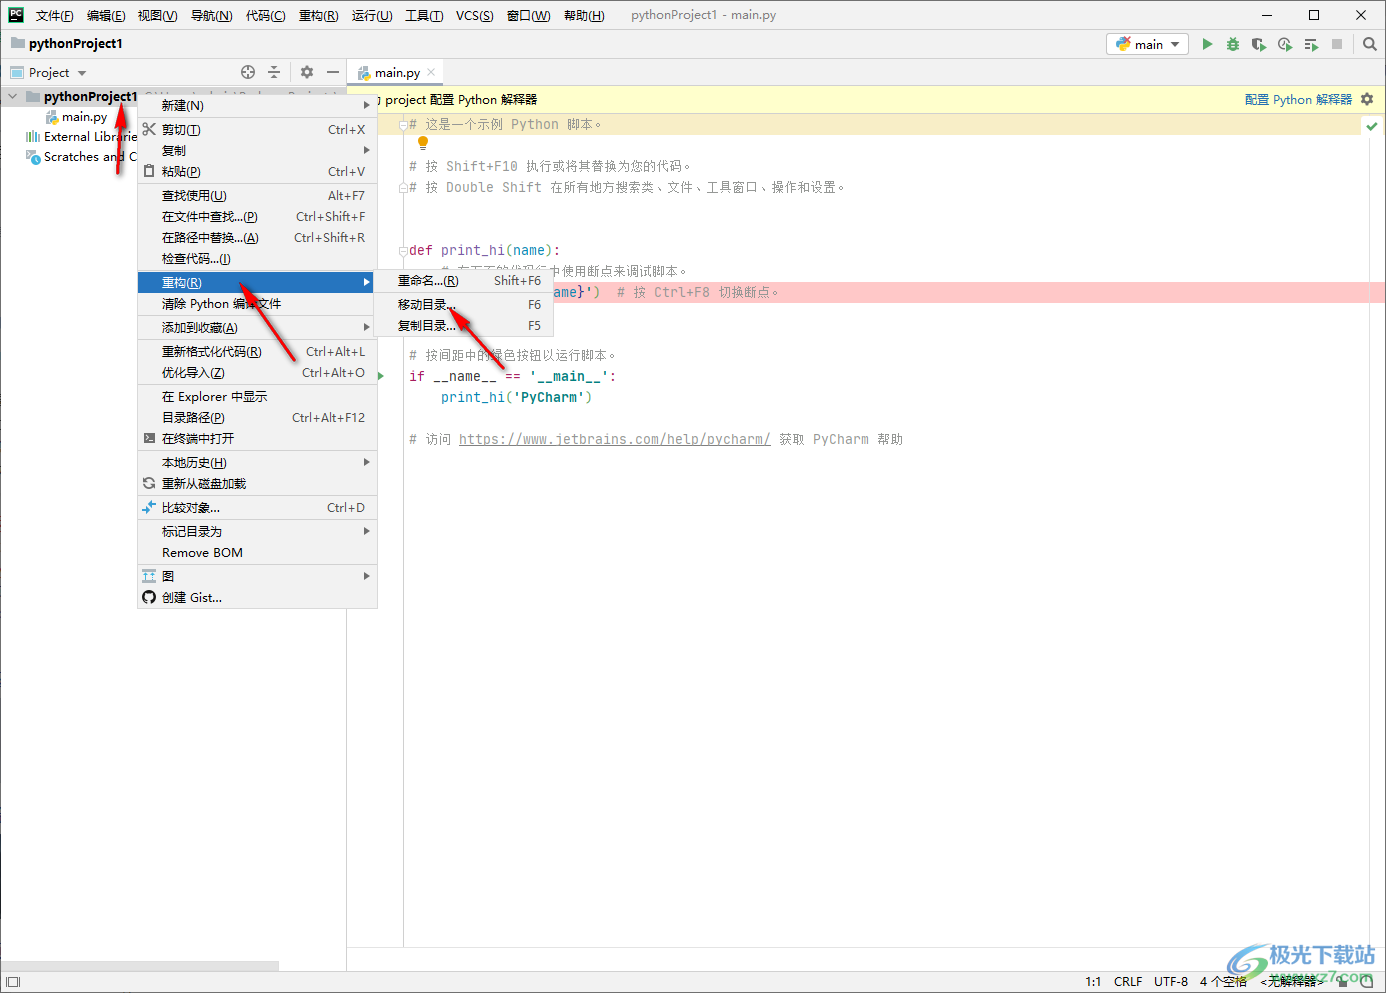Choose Remove BOM from context menu
Screen dimensions: 1386x993
[257, 552]
